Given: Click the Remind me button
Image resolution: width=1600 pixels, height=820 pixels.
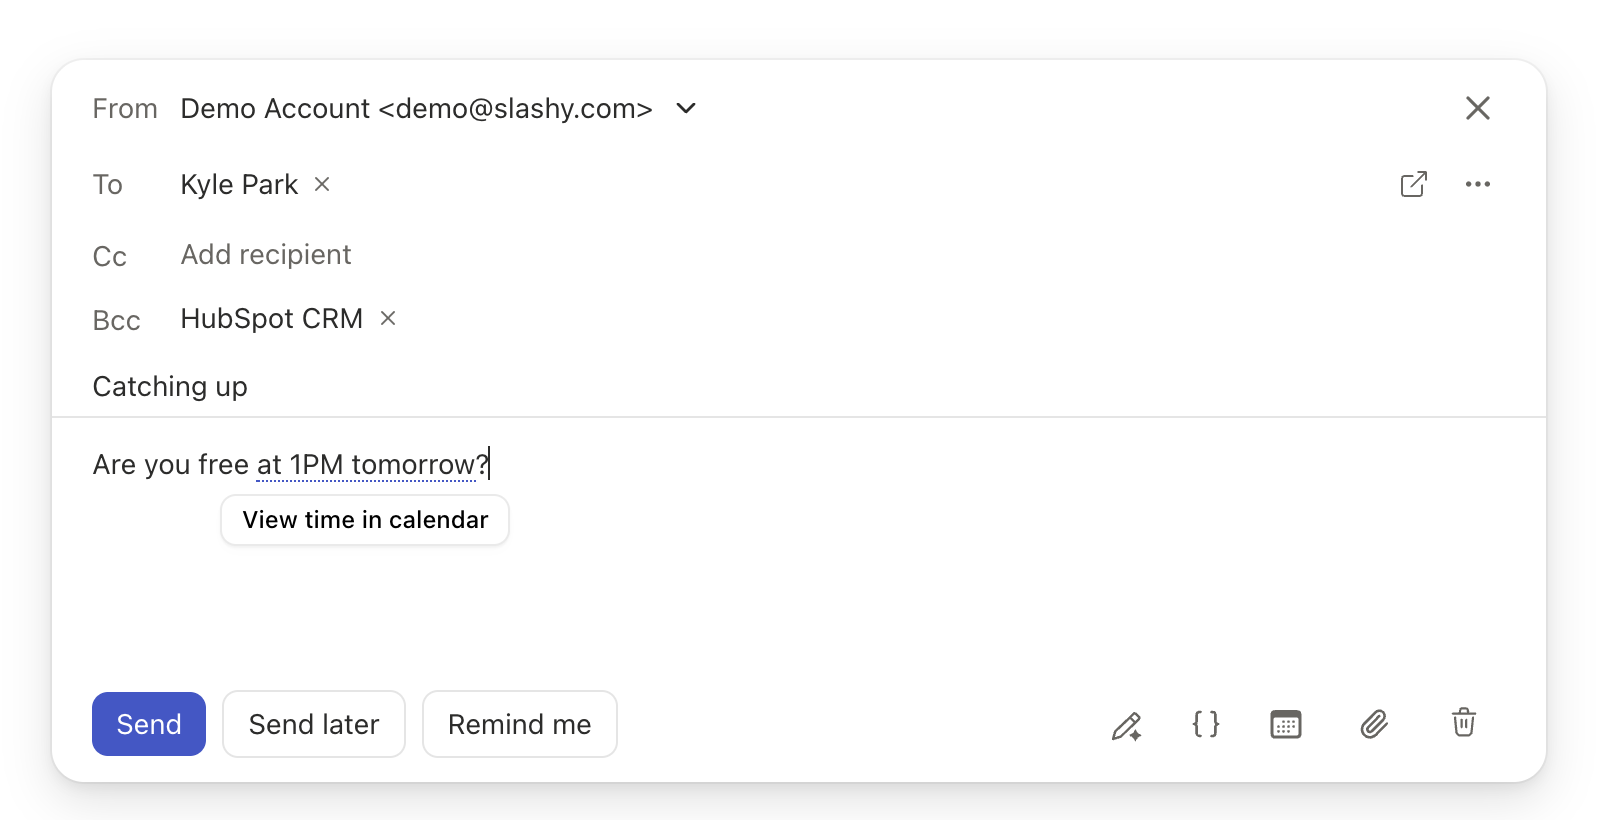Looking at the screenshot, I should tap(520, 724).
